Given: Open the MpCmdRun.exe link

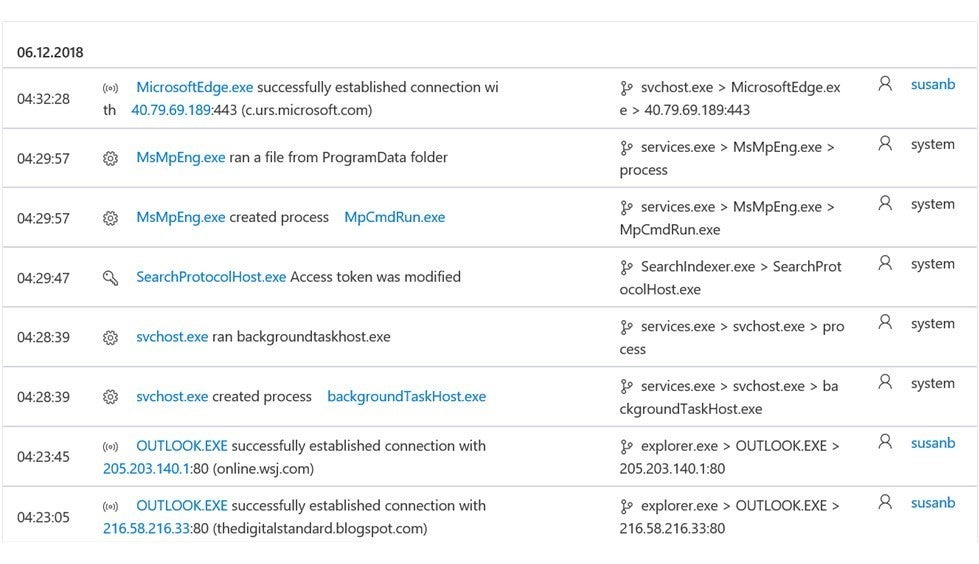Looking at the screenshot, I should (x=395, y=217).
